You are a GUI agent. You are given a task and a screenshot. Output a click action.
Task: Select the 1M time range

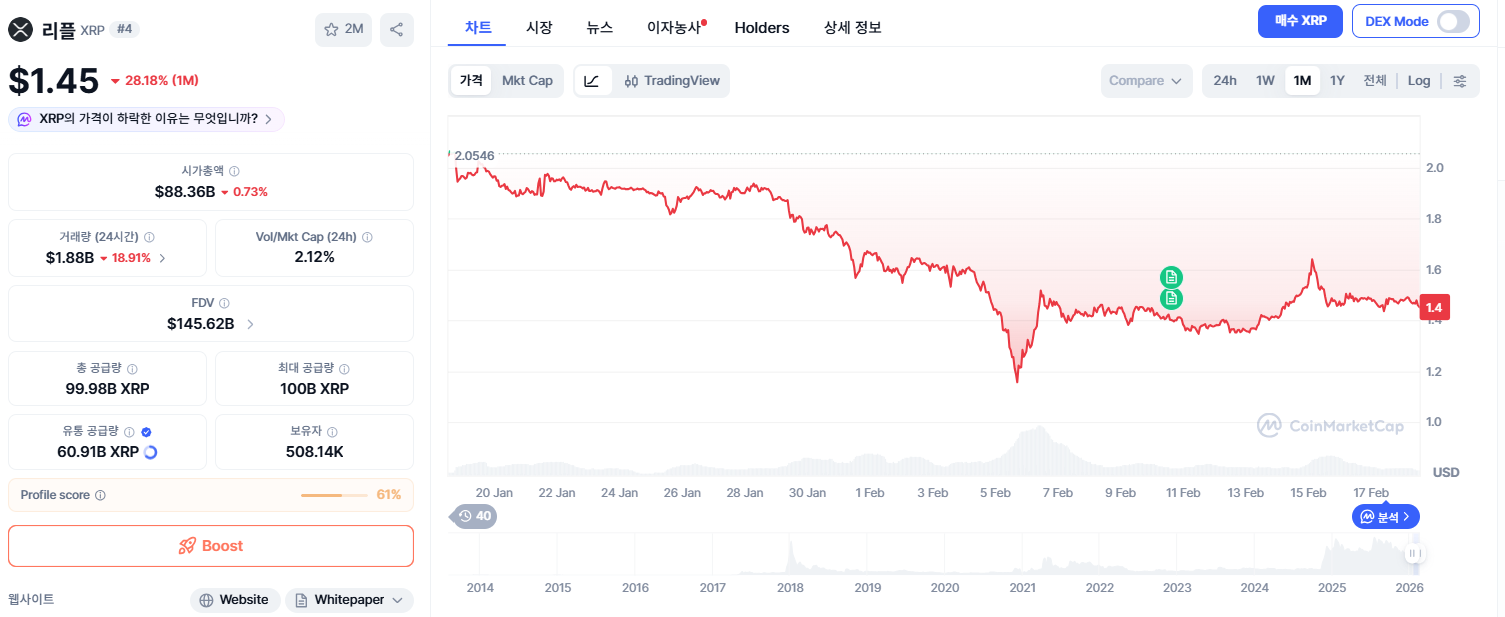tap(1302, 81)
